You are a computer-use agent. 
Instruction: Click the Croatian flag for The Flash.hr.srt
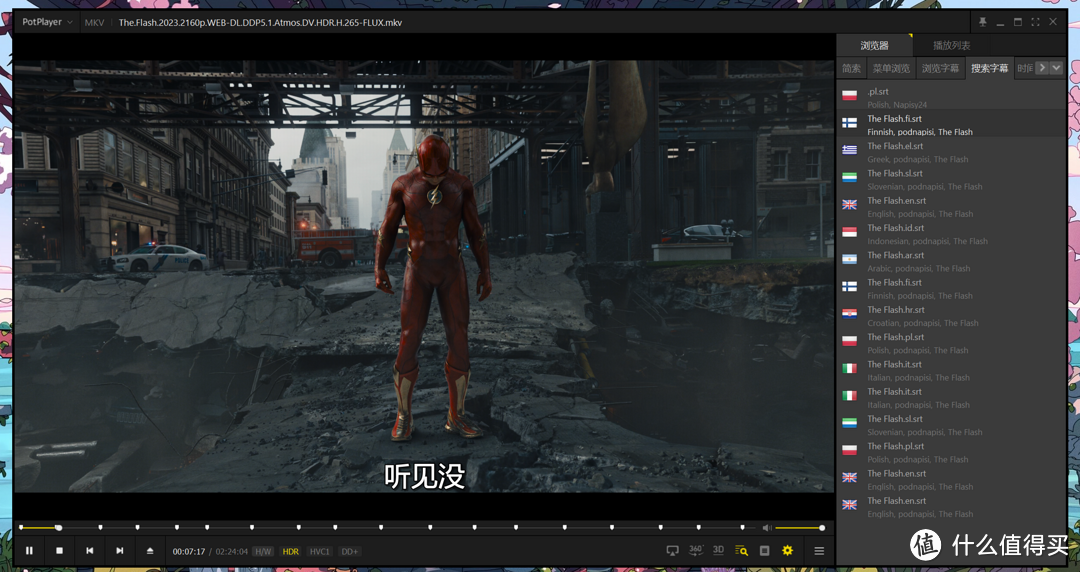pyautogui.click(x=850, y=314)
